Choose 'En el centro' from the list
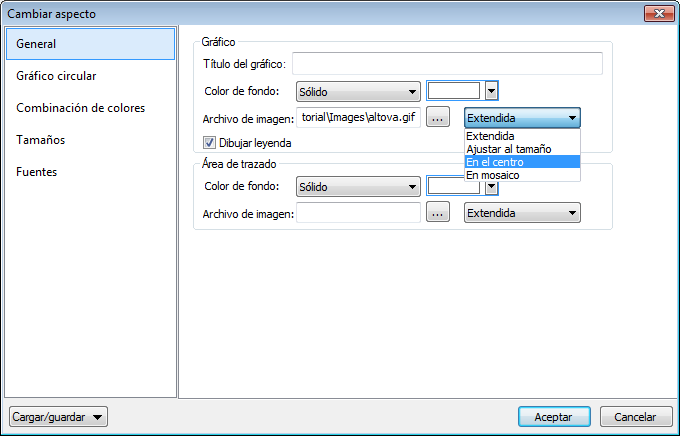Screen dimensions: 680x436 coord(522,162)
